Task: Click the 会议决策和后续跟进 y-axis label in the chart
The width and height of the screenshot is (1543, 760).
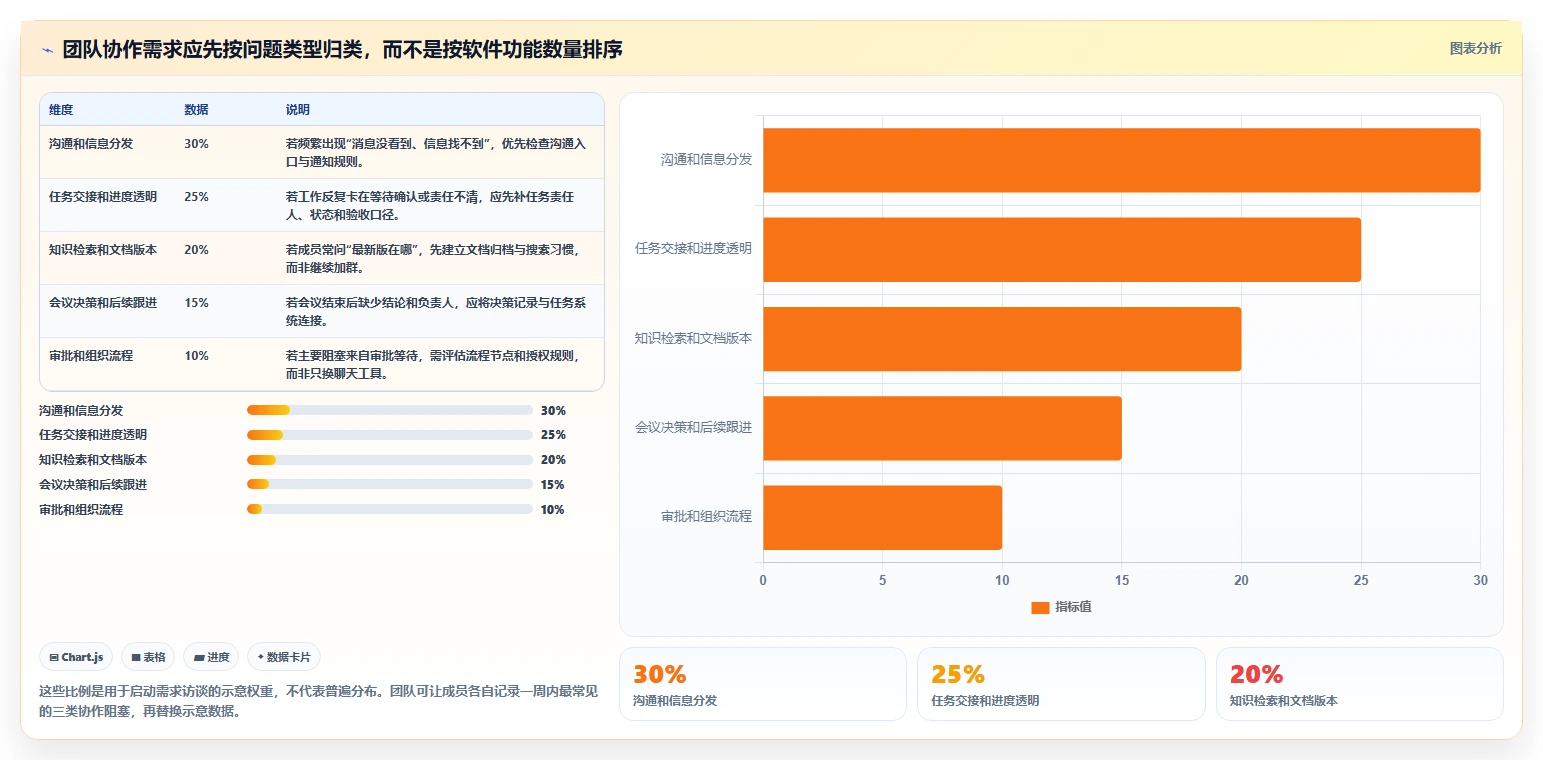Action: [x=693, y=427]
